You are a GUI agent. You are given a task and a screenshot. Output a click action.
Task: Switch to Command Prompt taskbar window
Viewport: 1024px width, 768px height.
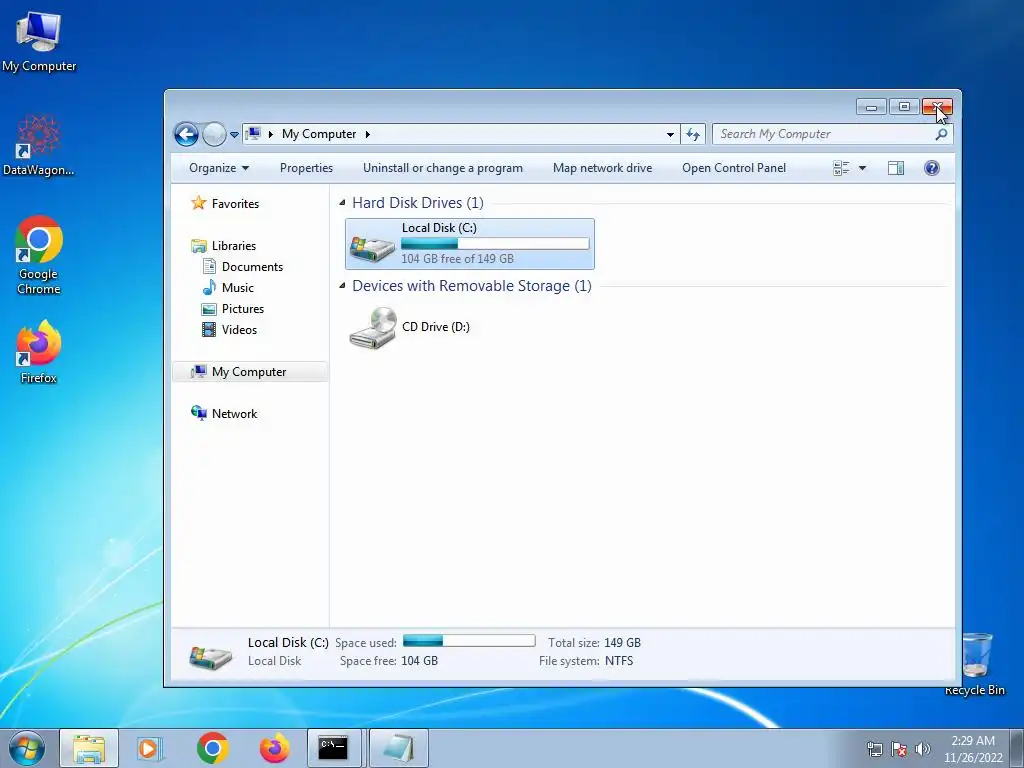(334, 748)
